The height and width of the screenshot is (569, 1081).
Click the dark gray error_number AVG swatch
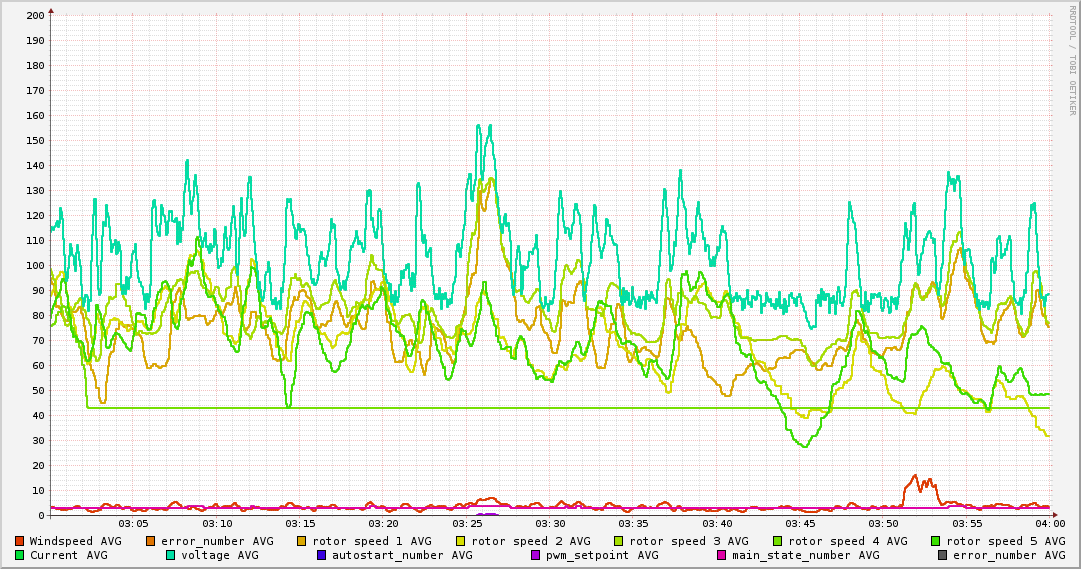[942, 555]
